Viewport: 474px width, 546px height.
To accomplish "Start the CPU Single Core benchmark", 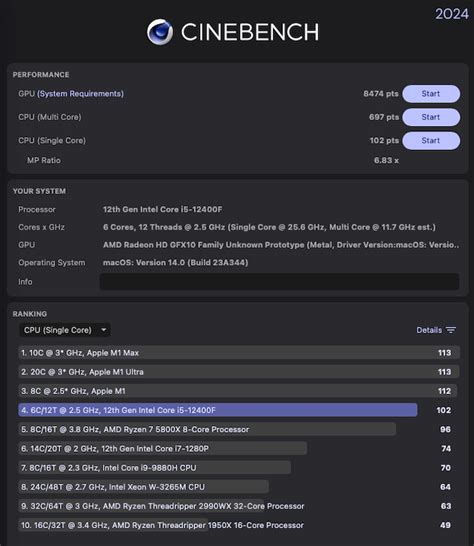I will (431, 140).
